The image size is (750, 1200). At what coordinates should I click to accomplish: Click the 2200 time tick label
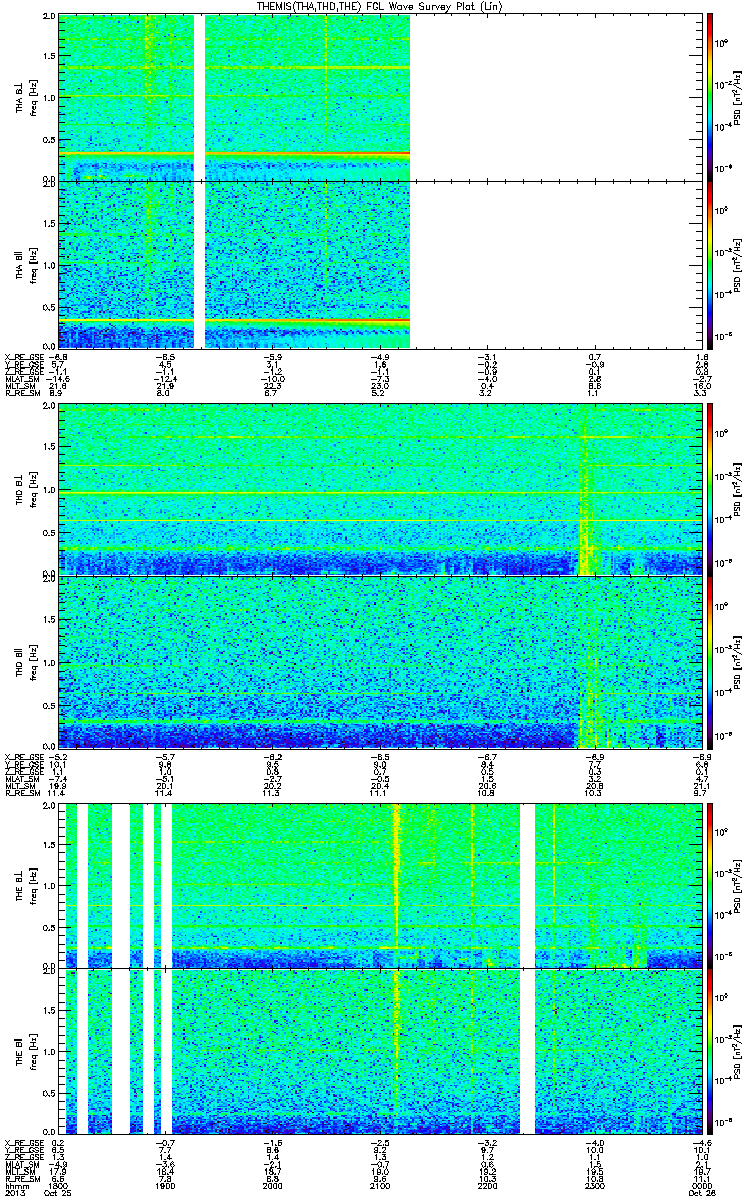pyautogui.click(x=485, y=1187)
